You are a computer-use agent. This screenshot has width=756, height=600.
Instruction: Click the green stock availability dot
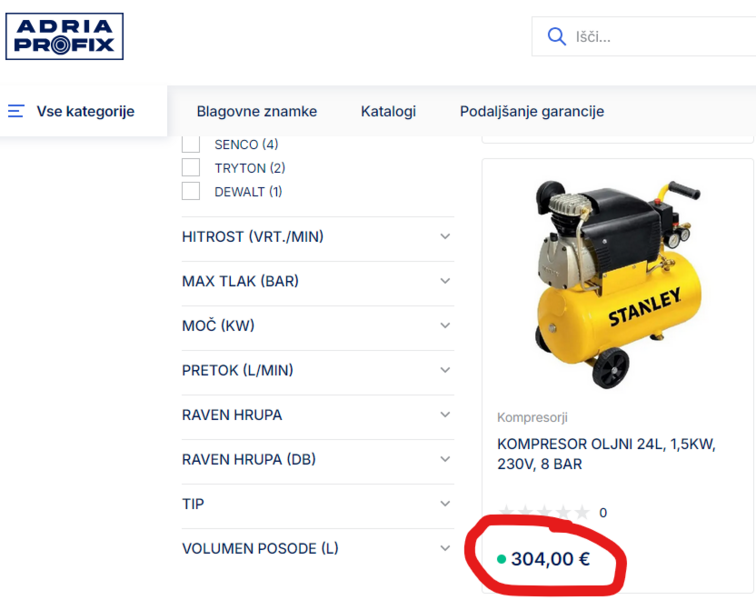pyautogui.click(x=501, y=559)
